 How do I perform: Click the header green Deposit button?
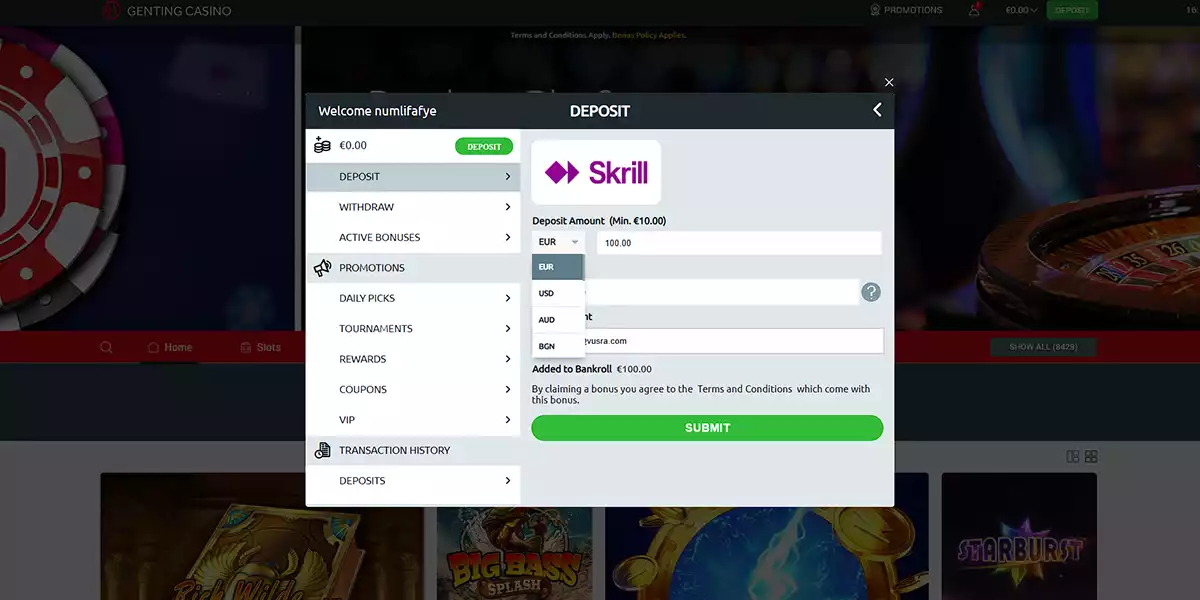1072,10
